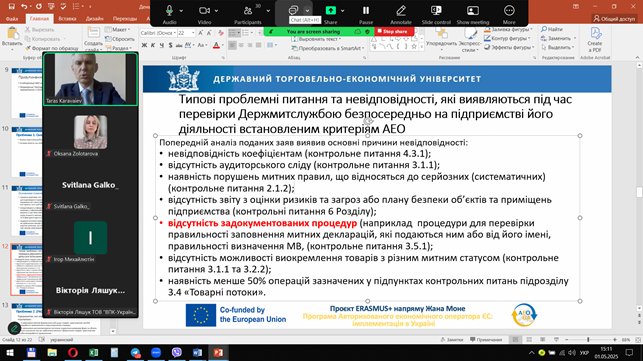This screenshot has height=361, width=643.
Task: Open Slide control in Zoom toolbar
Action: (436, 11)
